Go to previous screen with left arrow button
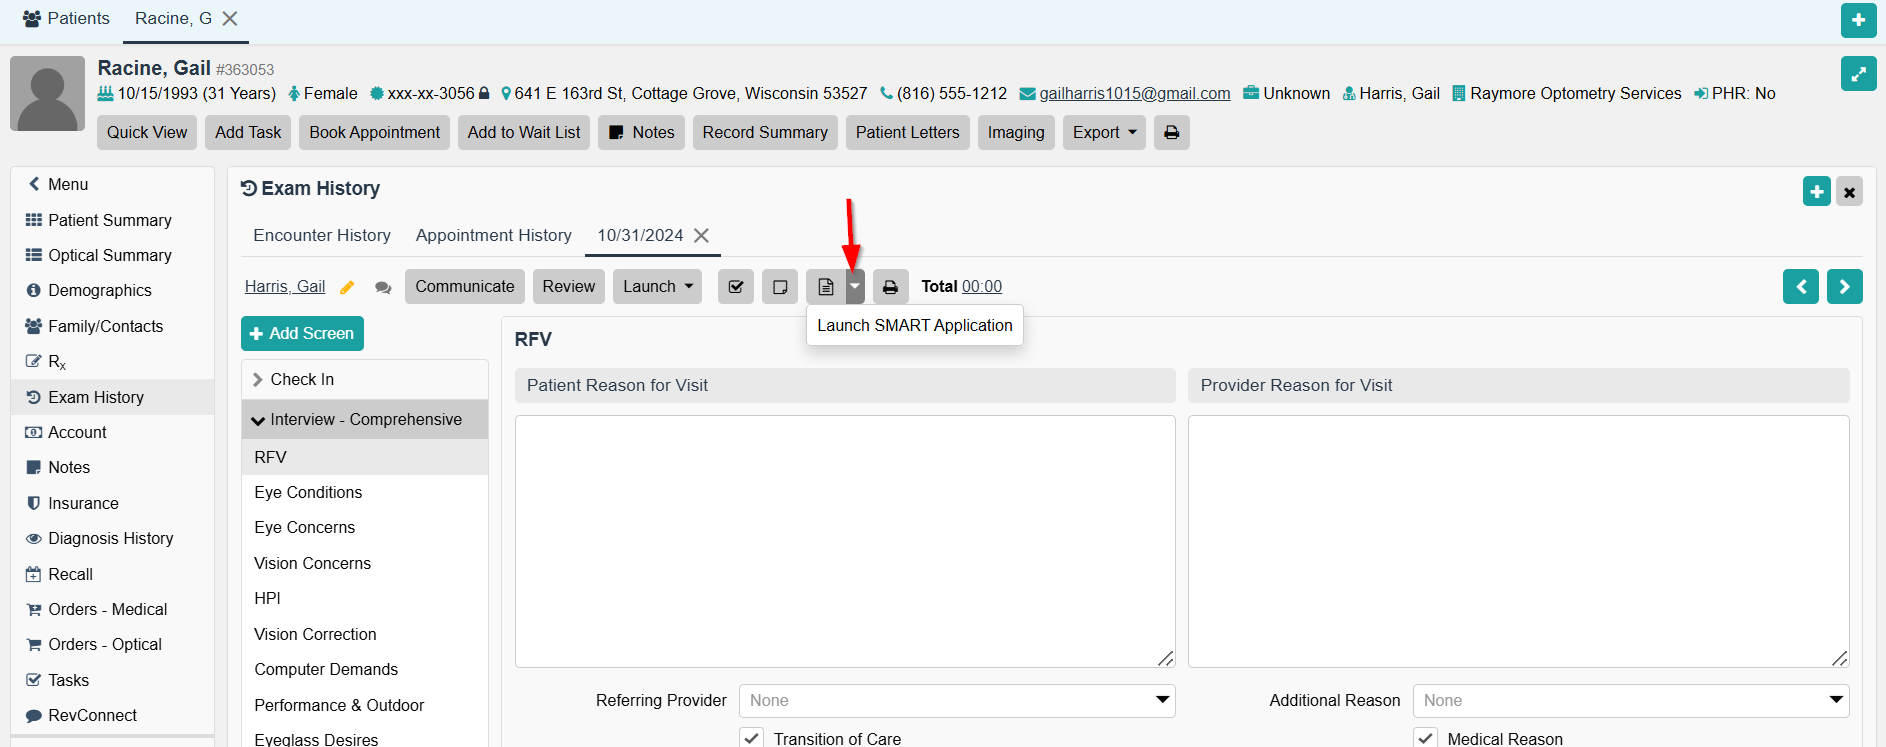Image resolution: width=1886 pixels, height=747 pixels. click(1800, 287)
